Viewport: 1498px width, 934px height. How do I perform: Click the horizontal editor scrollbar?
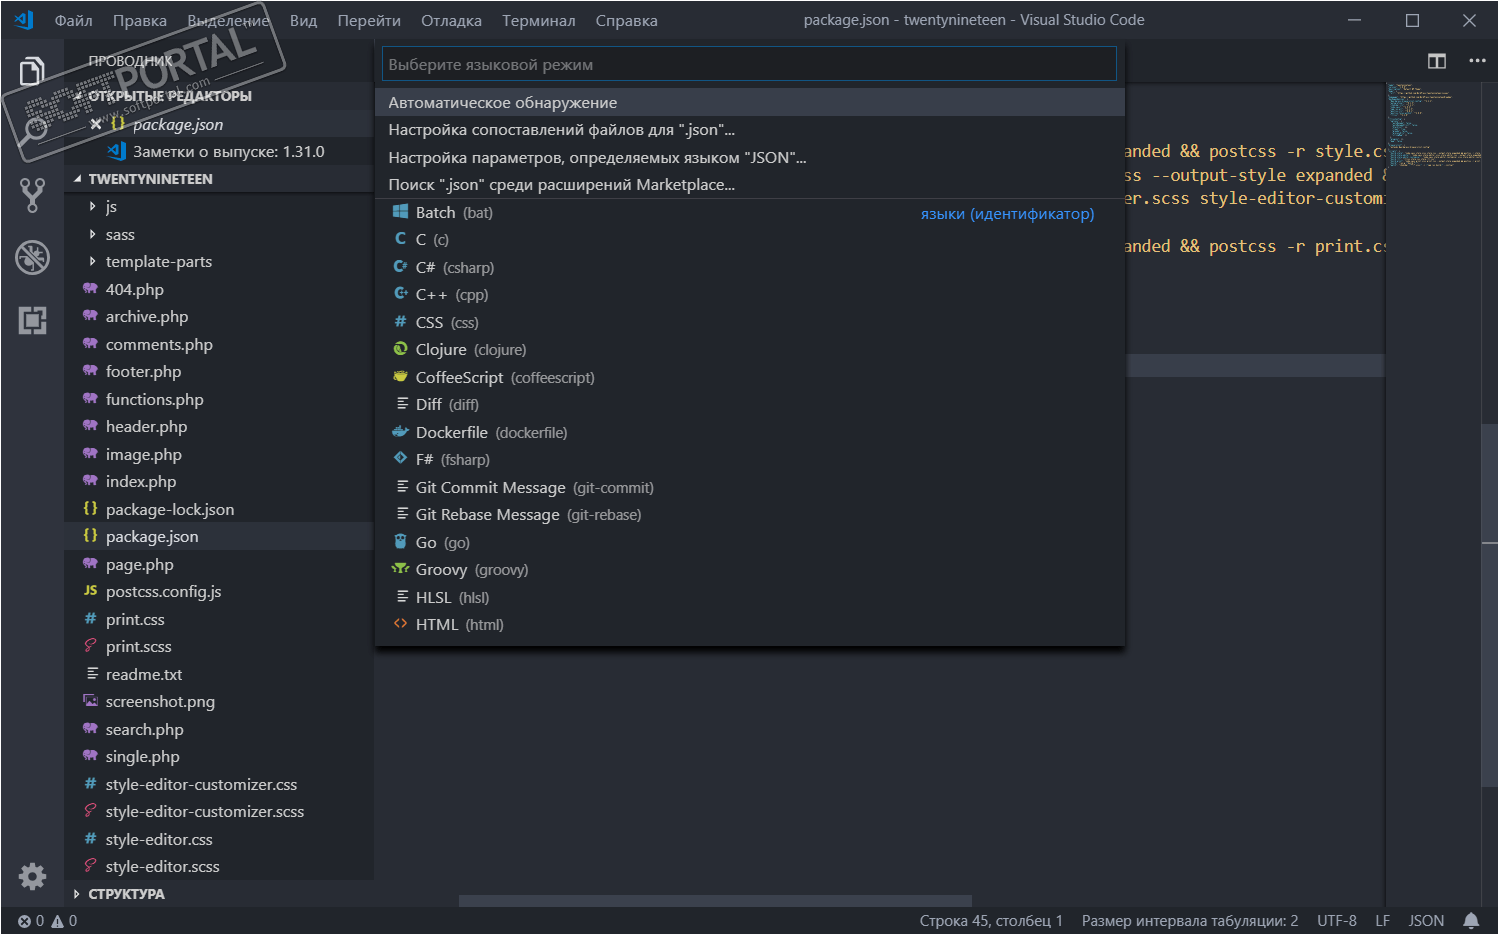coord(715,901)
